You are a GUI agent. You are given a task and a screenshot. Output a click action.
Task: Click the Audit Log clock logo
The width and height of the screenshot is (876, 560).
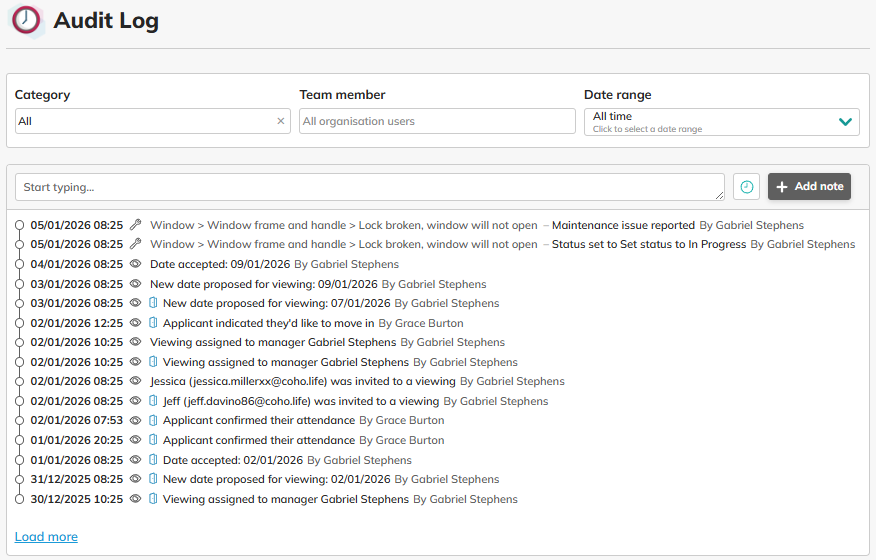click(x=27, y=21)
